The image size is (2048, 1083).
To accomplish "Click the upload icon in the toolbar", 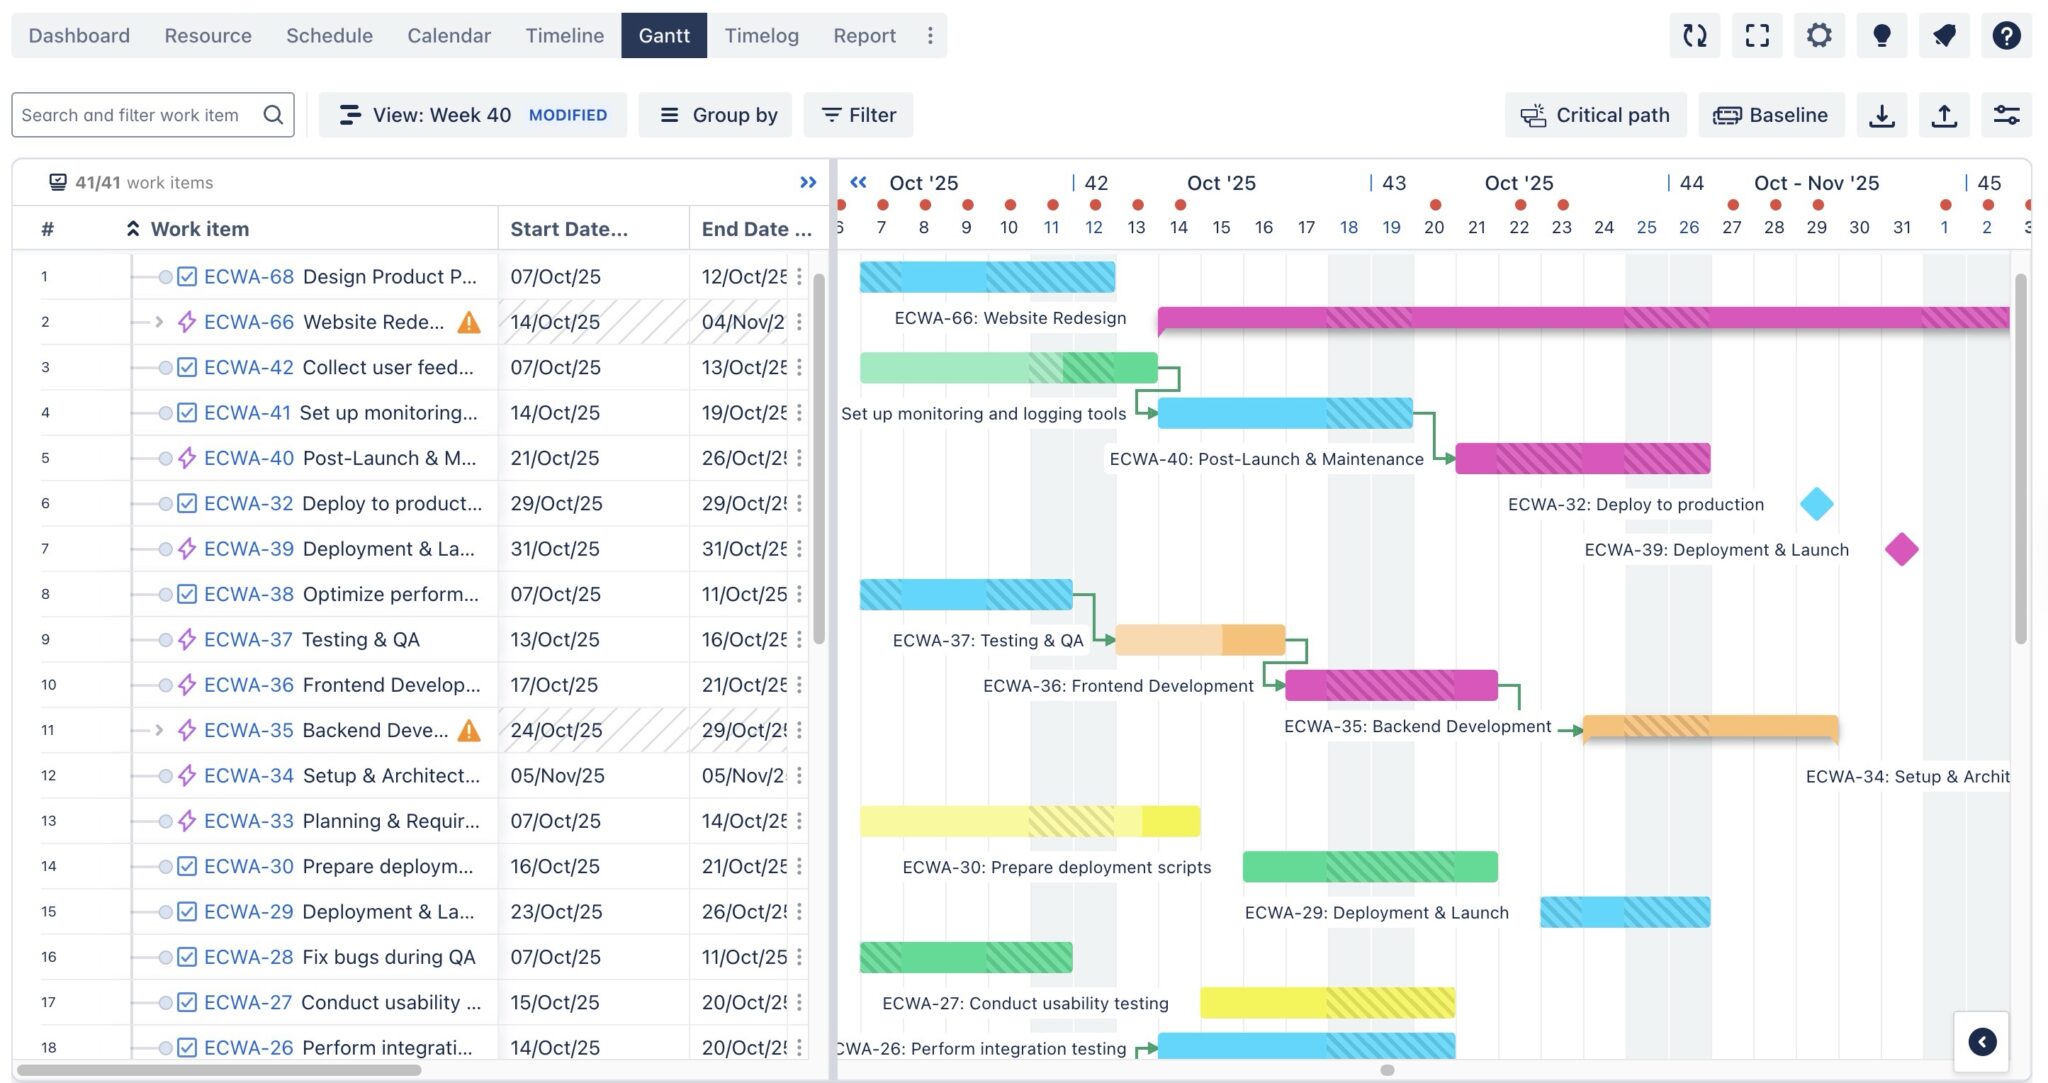I will pos(1945,115).
